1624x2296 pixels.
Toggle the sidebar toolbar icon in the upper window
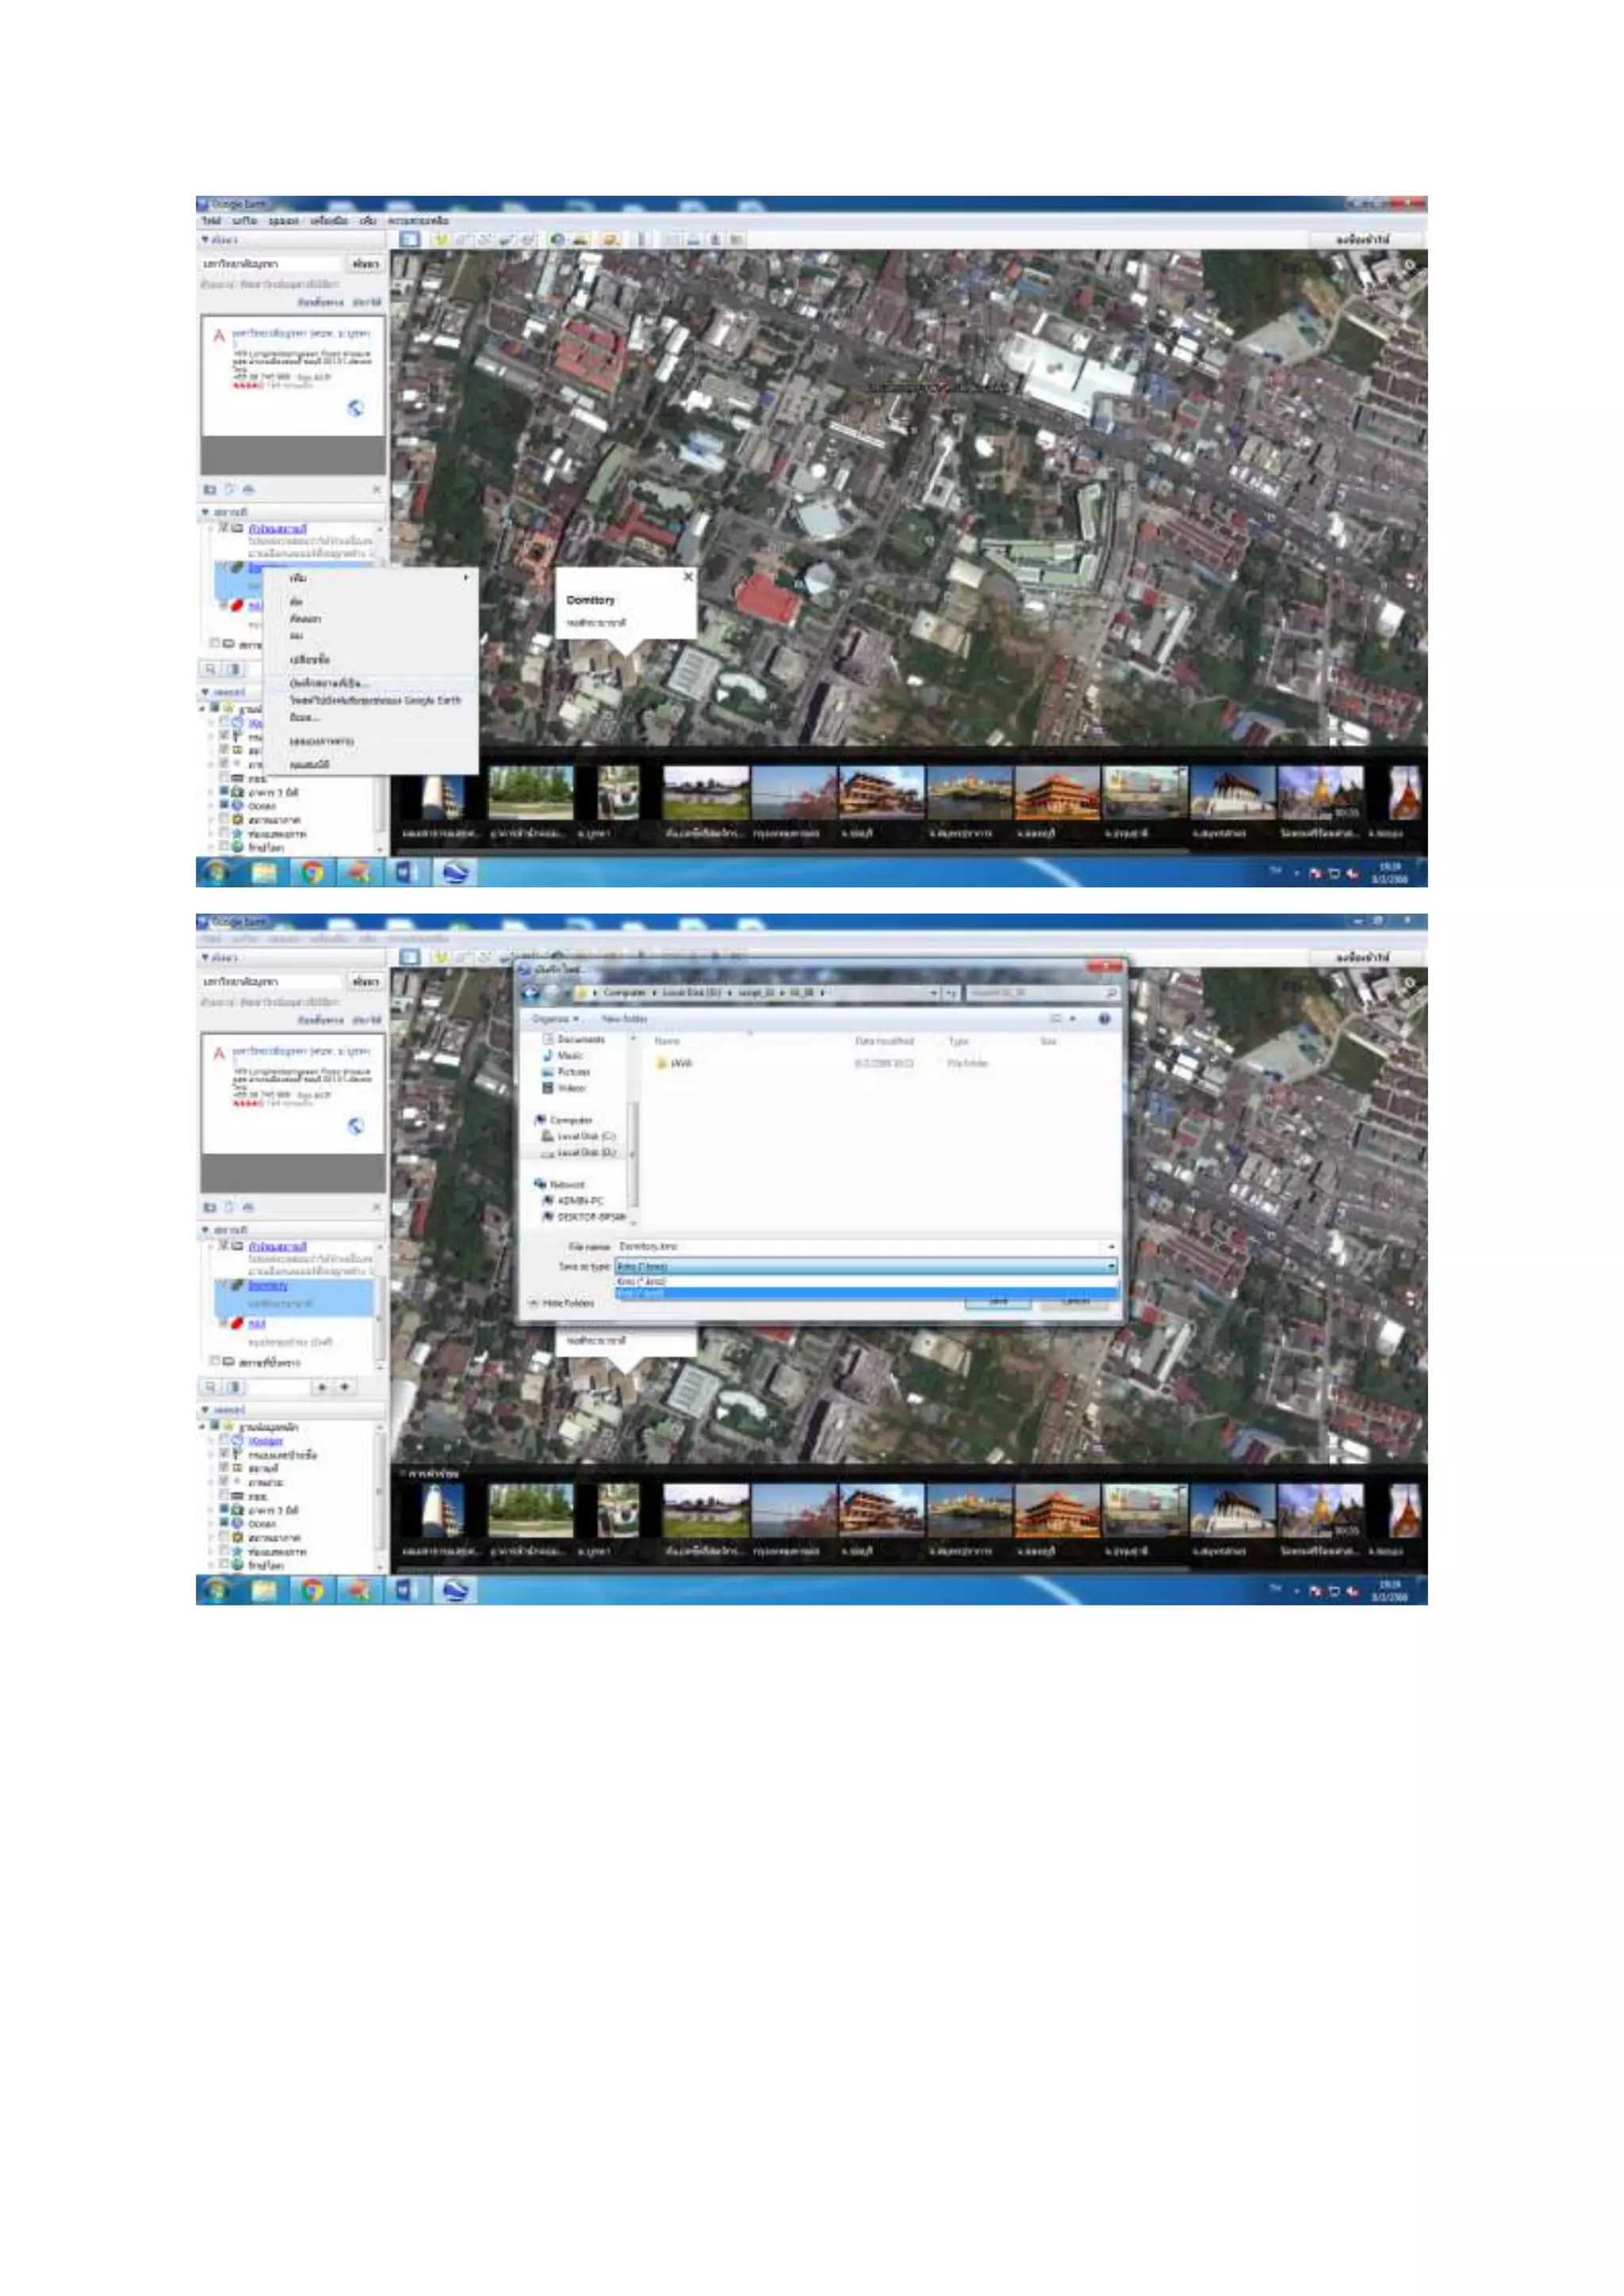click(410, 239)
